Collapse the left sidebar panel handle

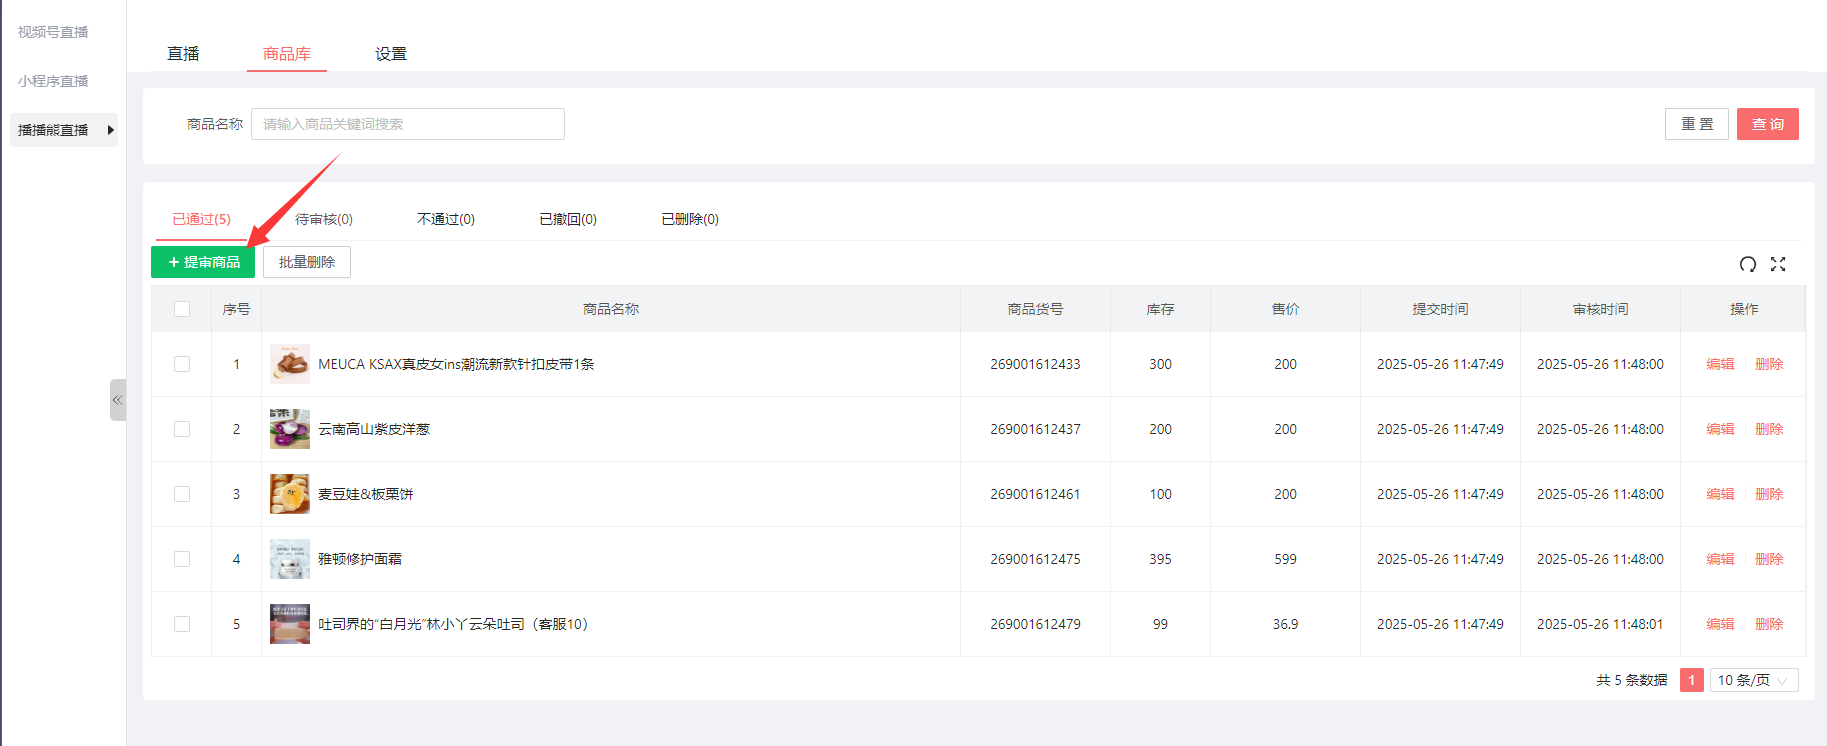pos(117,400)
